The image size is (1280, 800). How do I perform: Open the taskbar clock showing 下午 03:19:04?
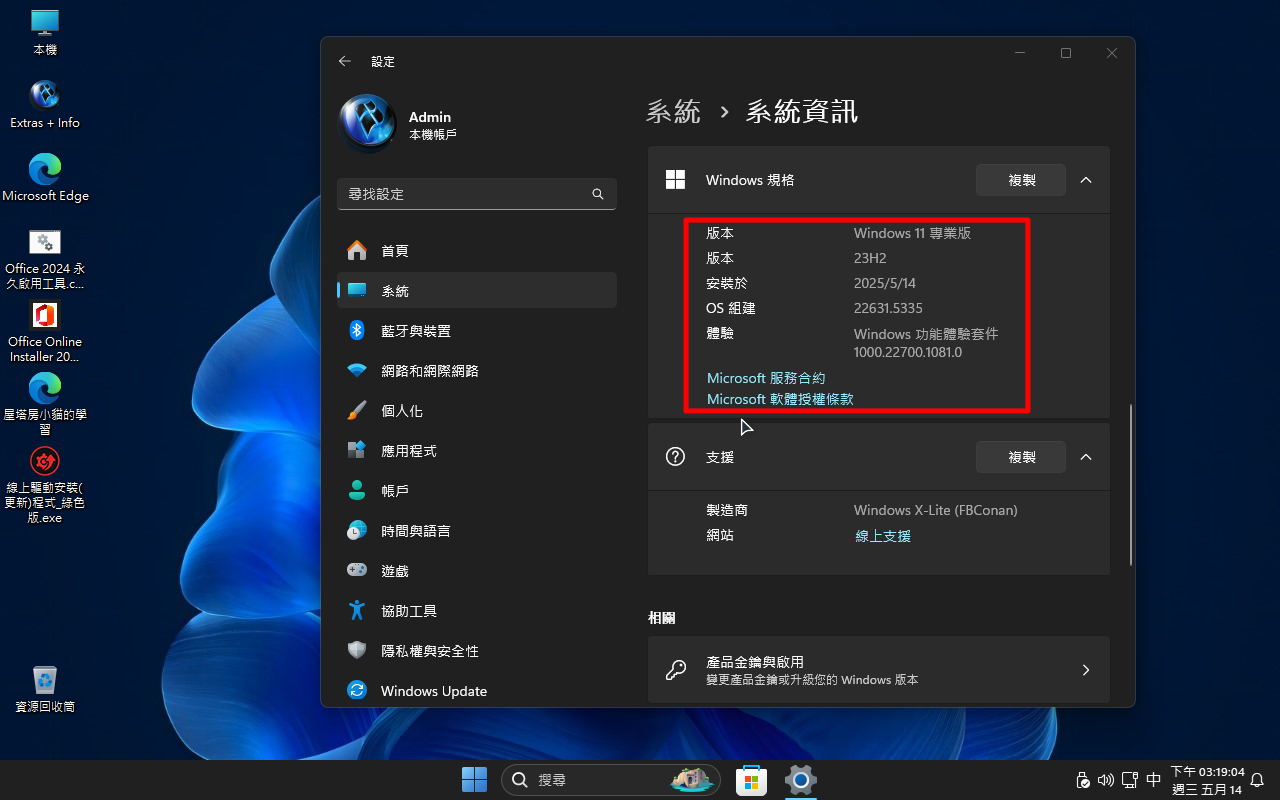[1207, 780]
